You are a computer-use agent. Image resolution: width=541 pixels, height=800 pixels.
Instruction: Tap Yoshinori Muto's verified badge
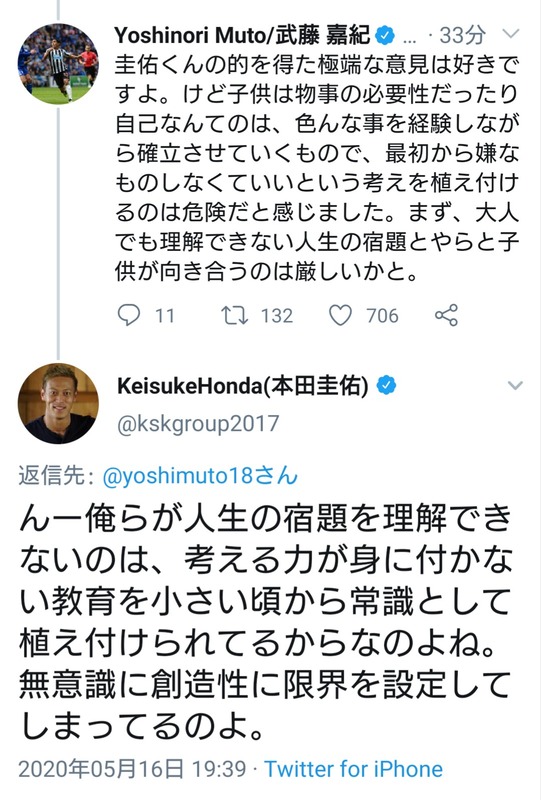point(385,36)
